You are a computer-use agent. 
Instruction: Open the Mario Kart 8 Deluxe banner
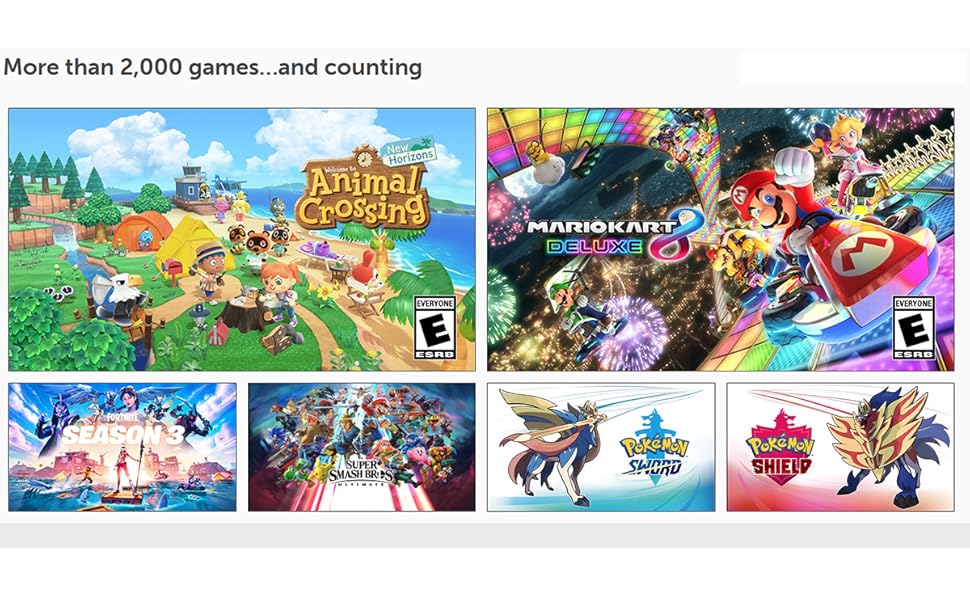(x=721, y=239)
